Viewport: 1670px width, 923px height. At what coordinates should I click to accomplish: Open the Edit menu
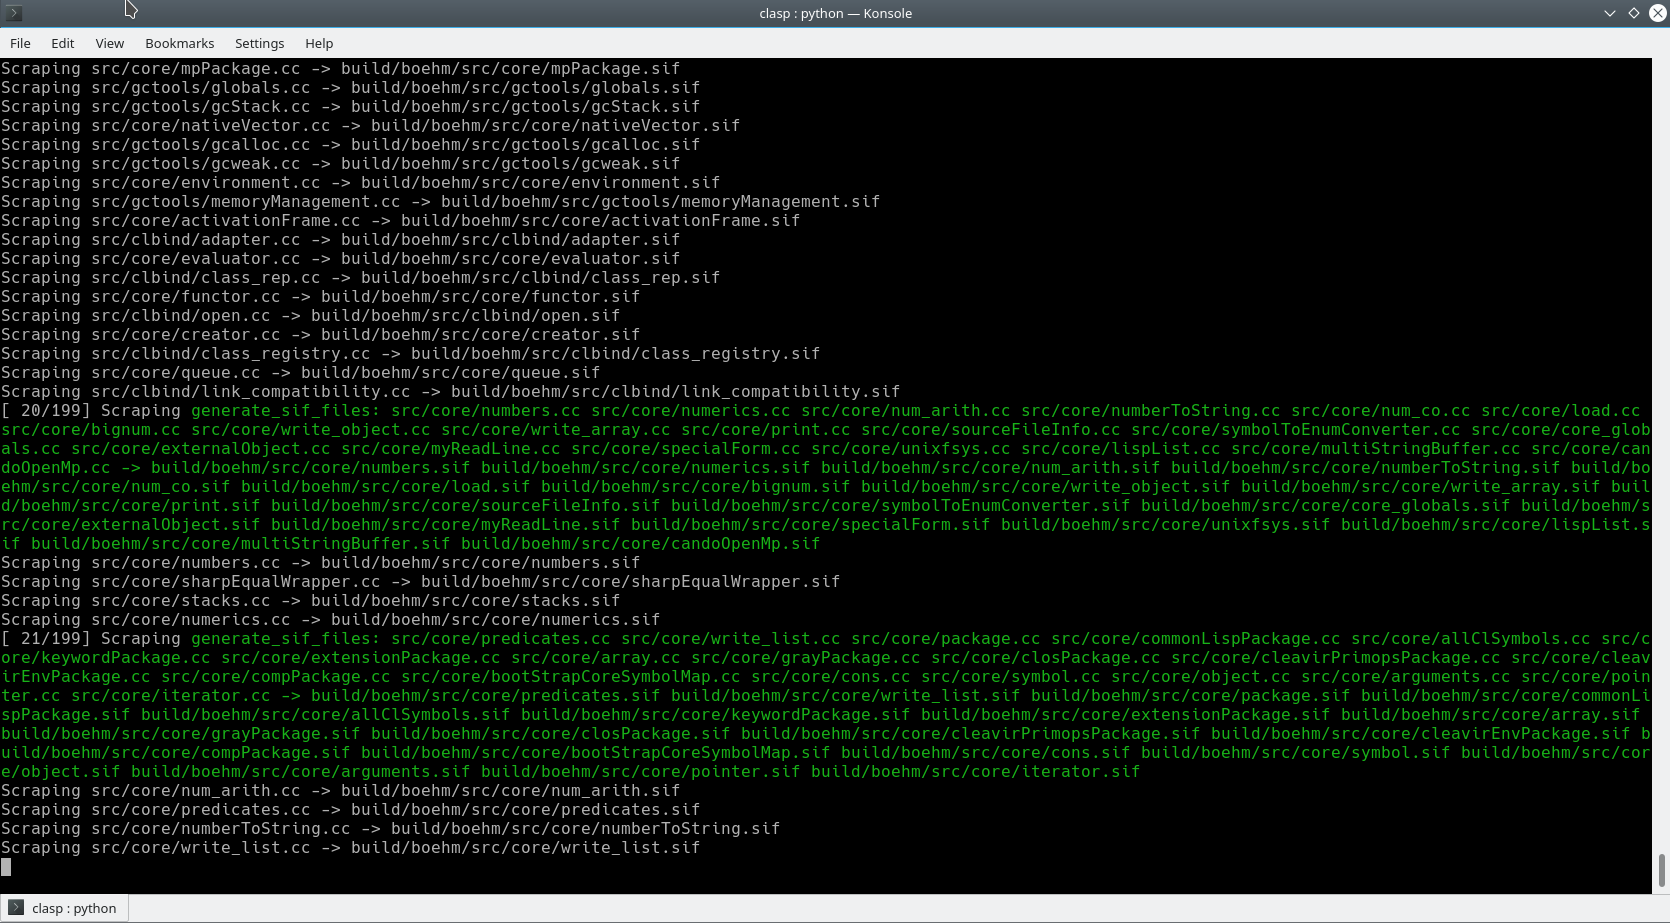pos(62,43)
